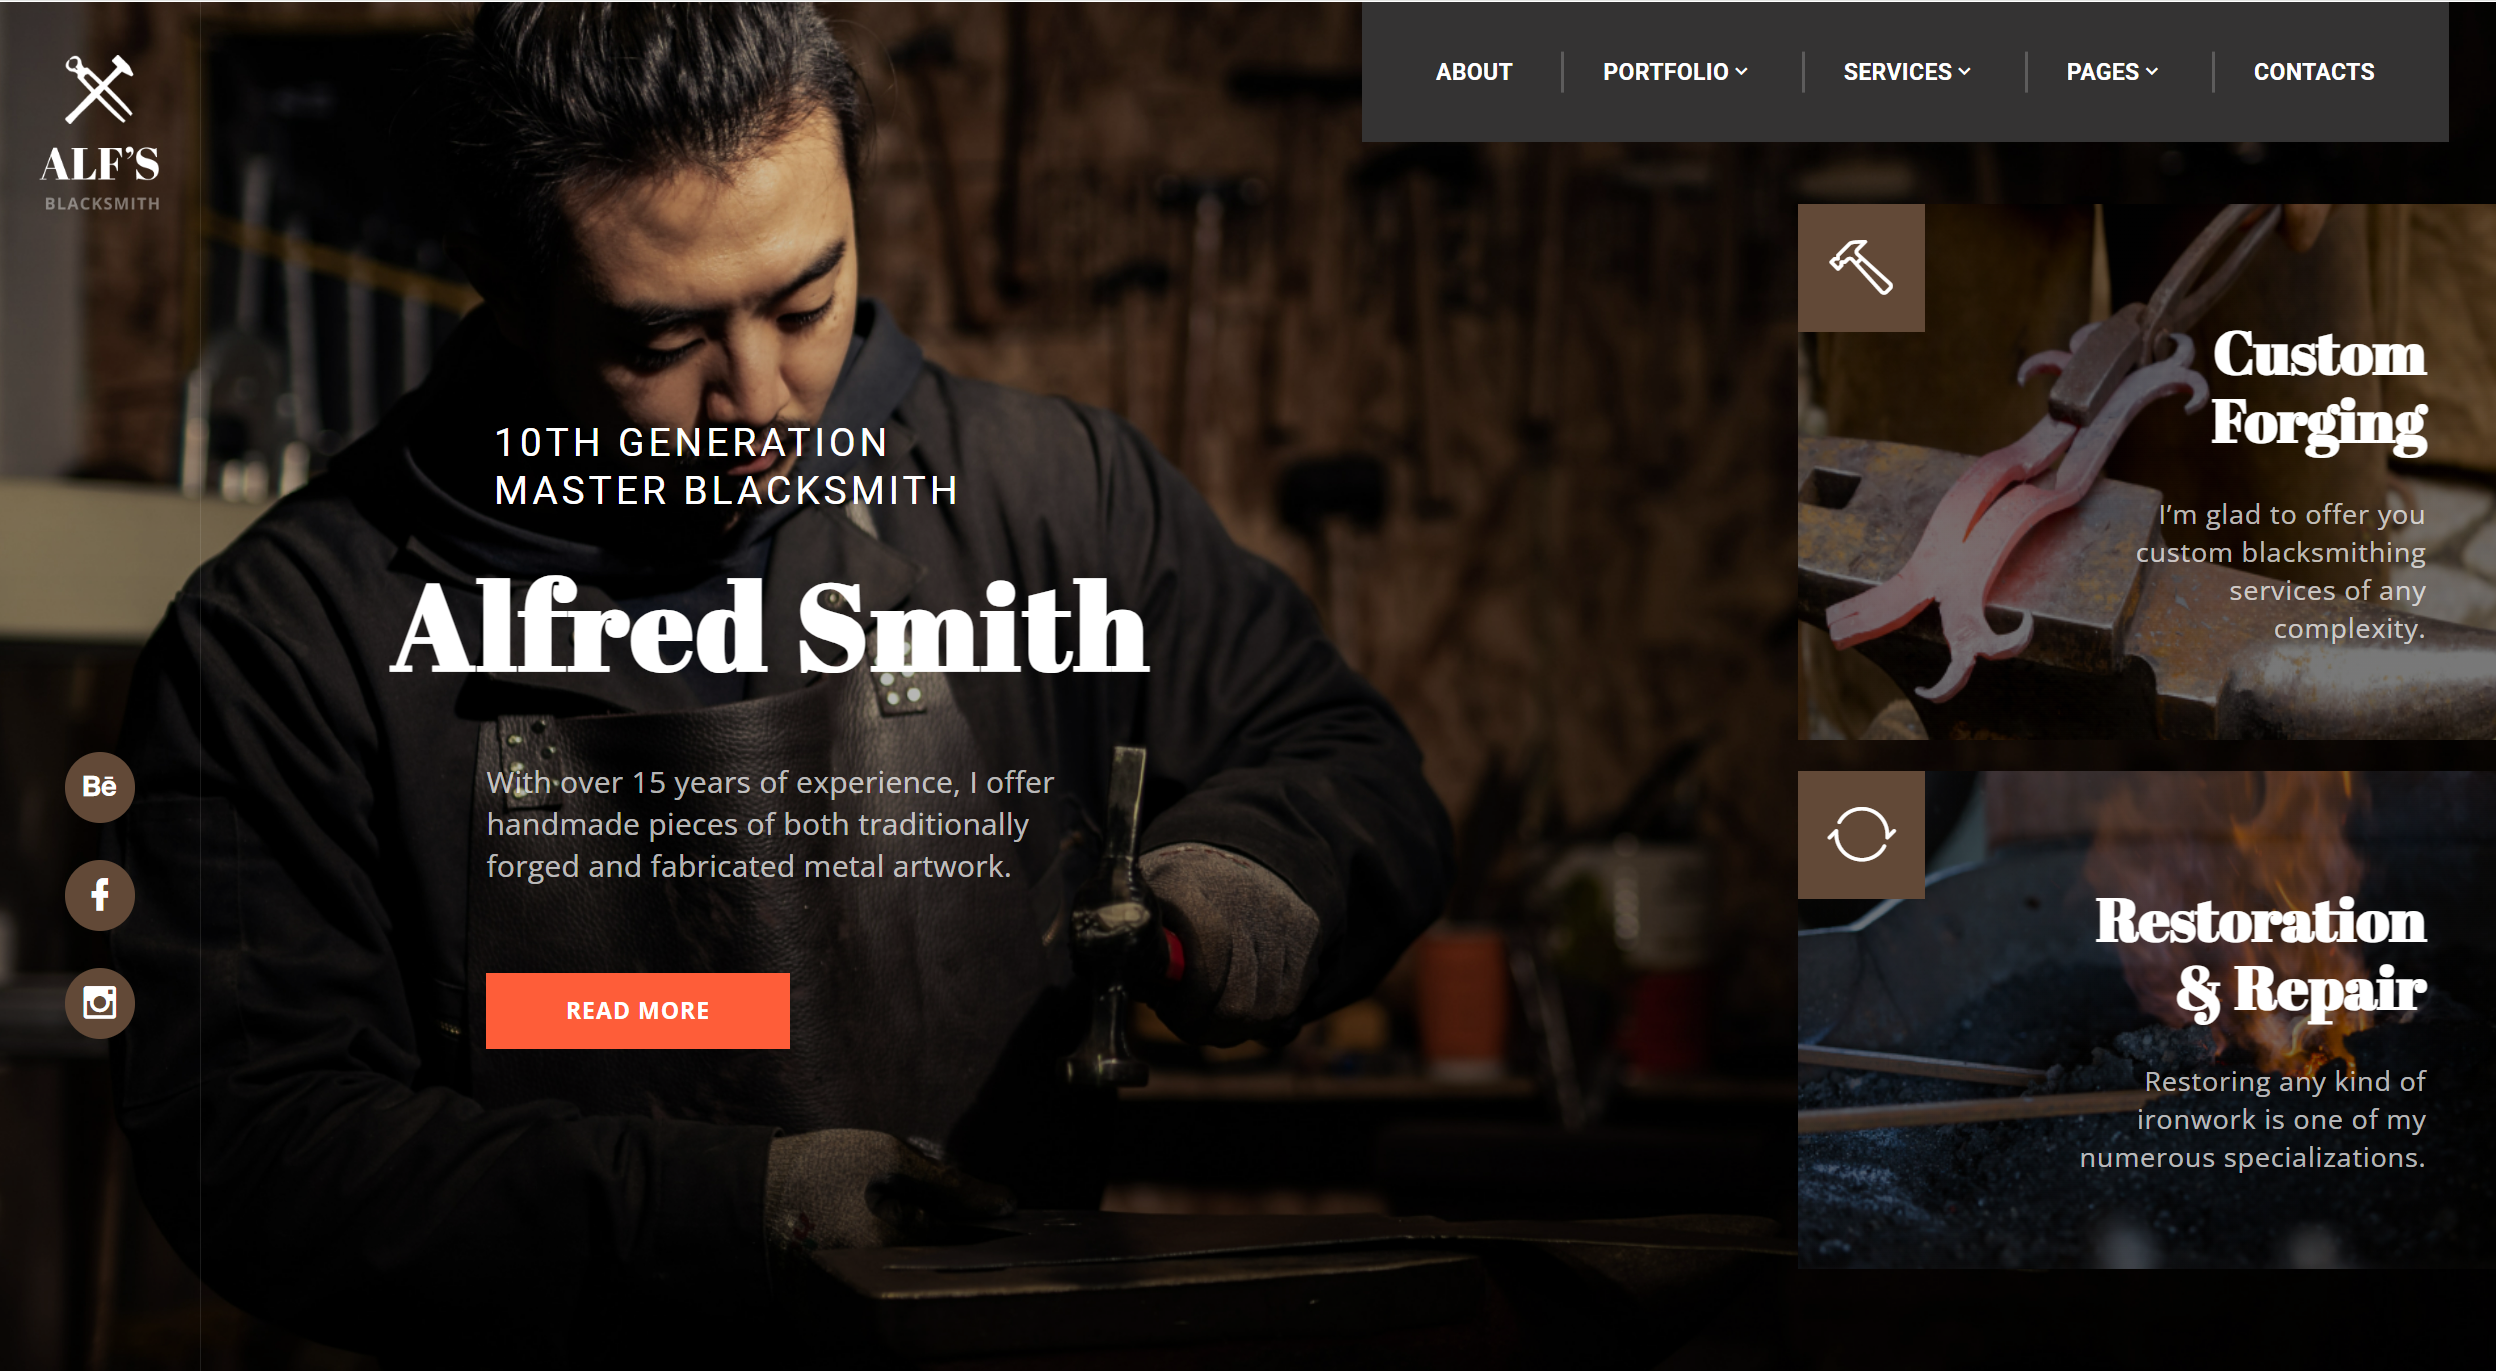Click the circular arrows Restoration icon
The width and height of the screenshot is (2496, 1371).
1860,835
